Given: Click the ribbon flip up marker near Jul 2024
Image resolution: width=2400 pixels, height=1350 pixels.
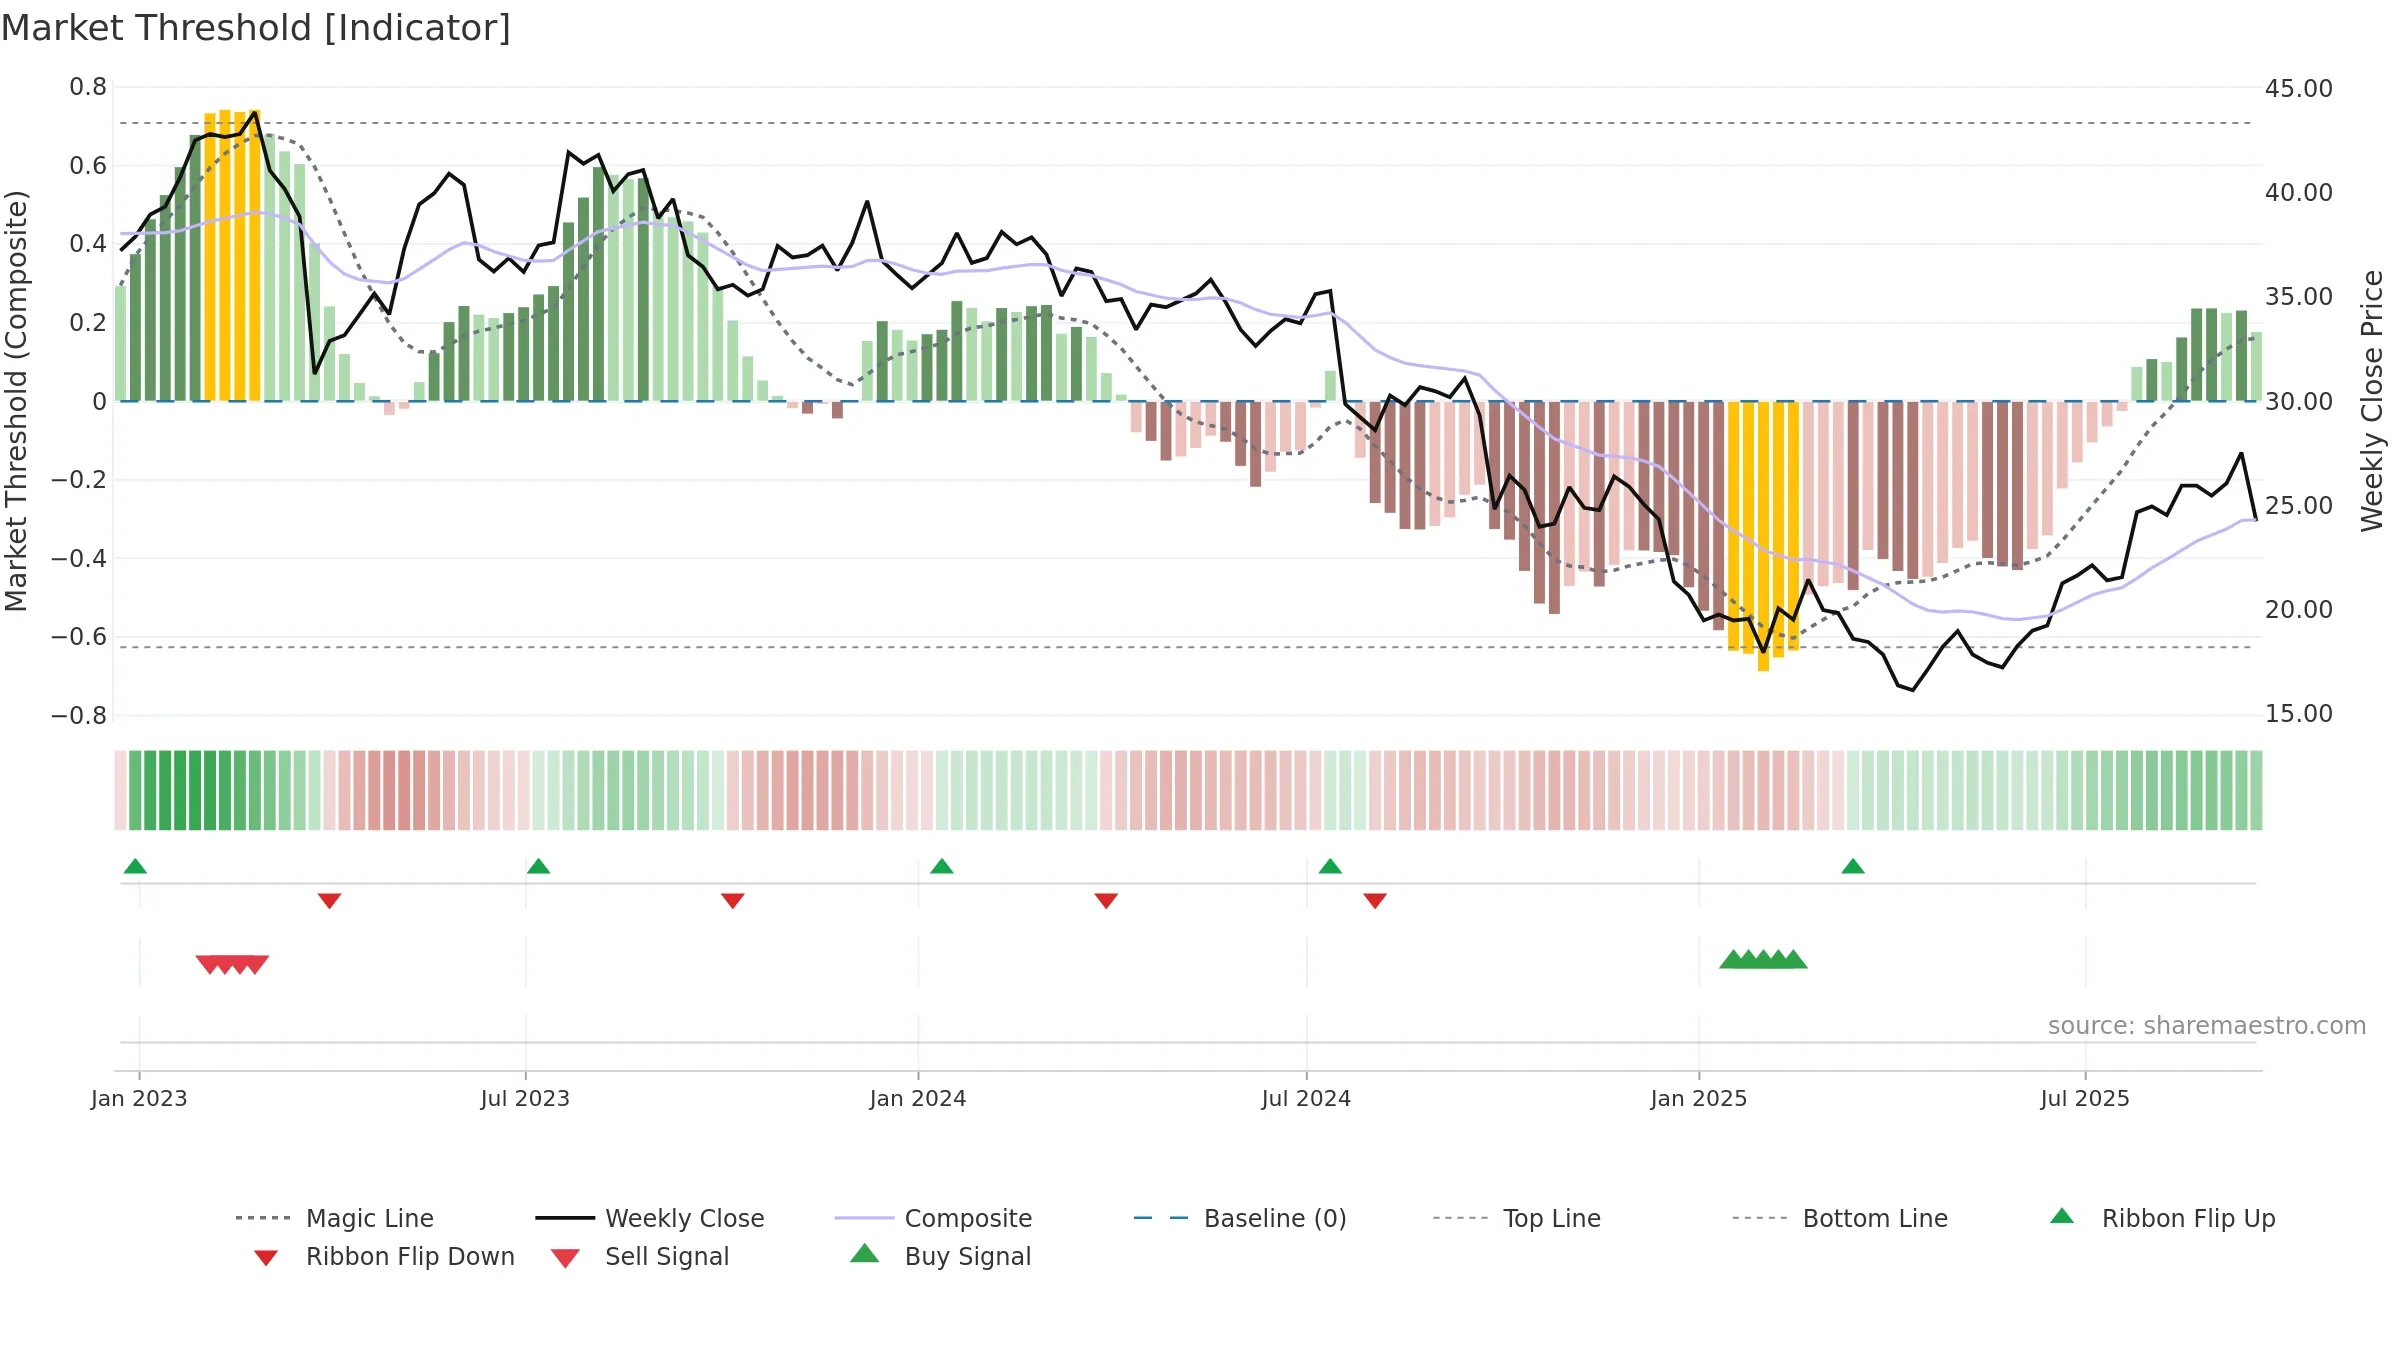Looking at the screenshot, I should (1330, 866).
